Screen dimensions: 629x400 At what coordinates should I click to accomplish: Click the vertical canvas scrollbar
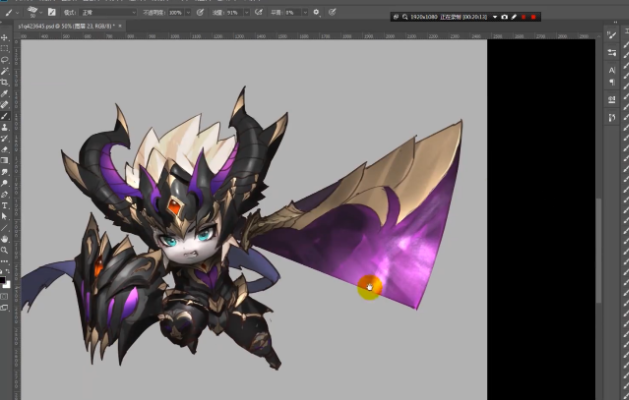[x=598, y=250]
